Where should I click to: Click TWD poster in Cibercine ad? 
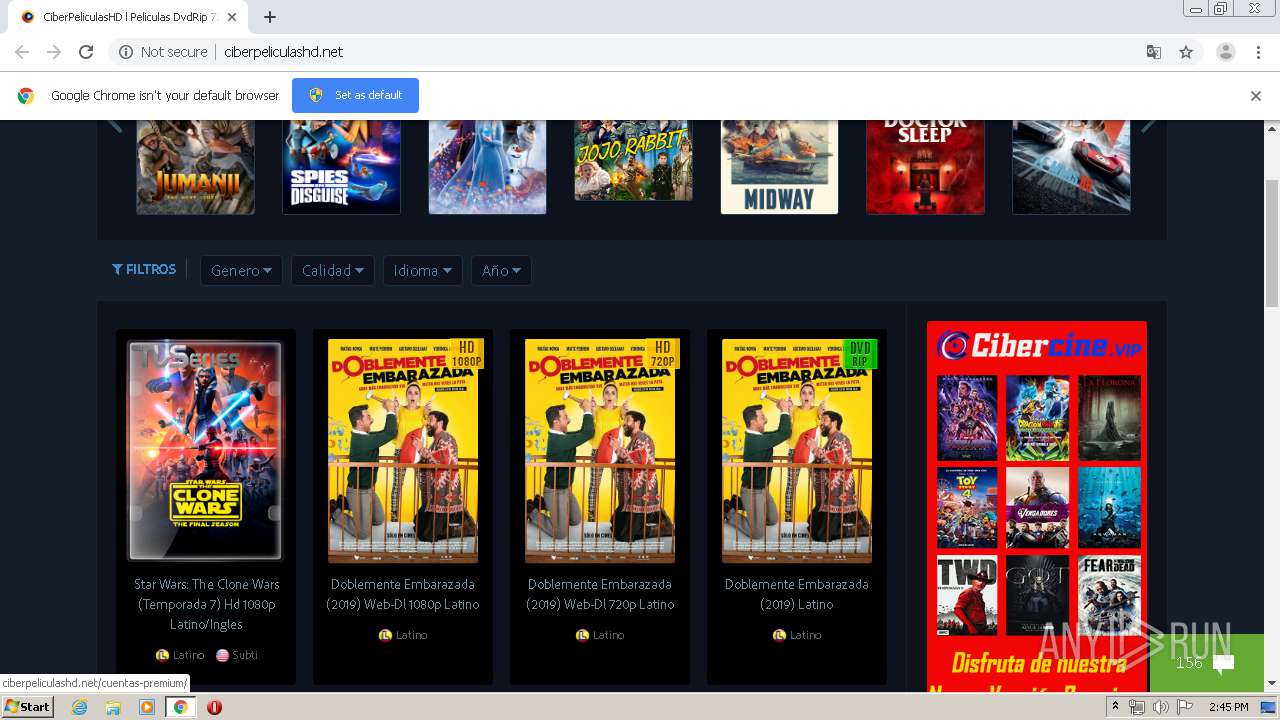(x=967, y=595)
